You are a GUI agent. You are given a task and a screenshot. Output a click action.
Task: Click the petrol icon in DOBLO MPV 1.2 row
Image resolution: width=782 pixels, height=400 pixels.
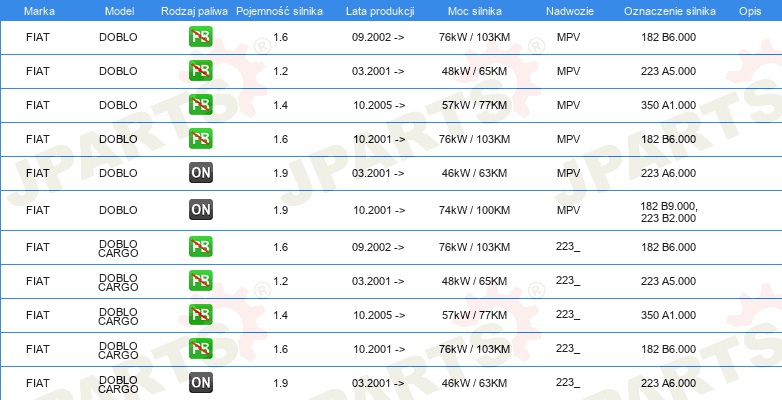point(200,71)
